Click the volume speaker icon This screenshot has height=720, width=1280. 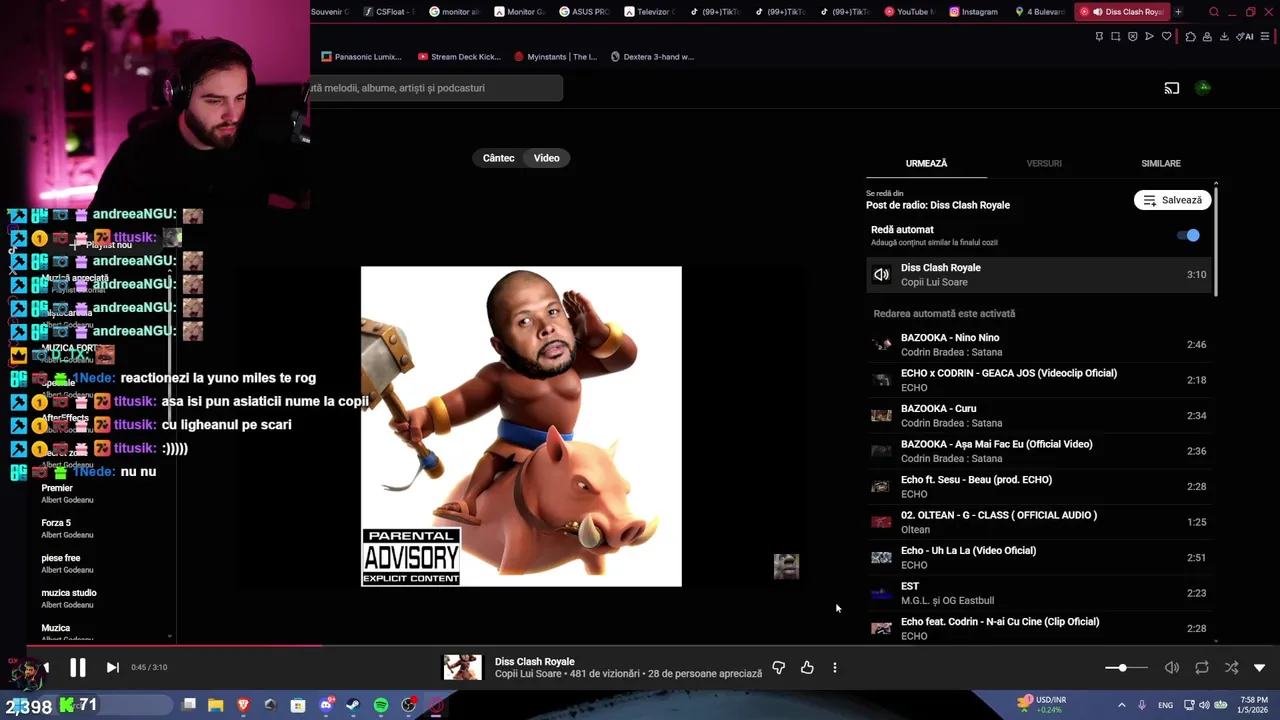coord(1172,668)
